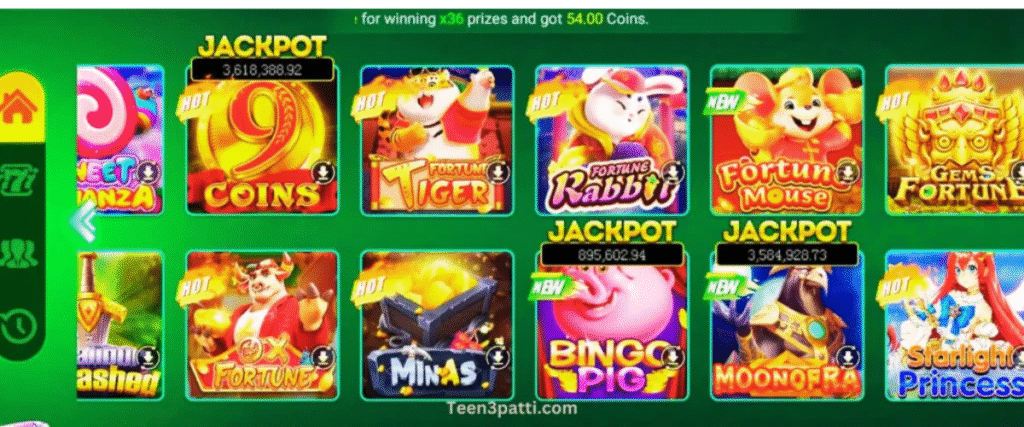Click the Moon of Ra jackpot amount

[787, 255]
